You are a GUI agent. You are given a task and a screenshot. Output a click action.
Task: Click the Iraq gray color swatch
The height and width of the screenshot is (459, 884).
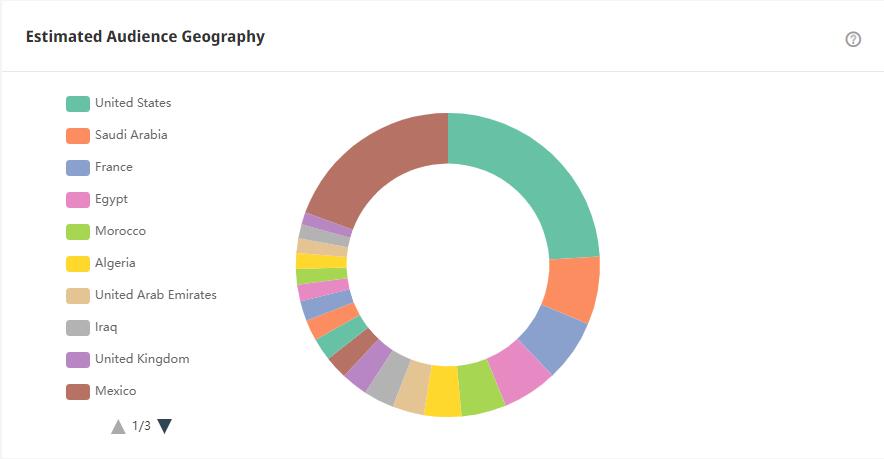pos(78,328)
